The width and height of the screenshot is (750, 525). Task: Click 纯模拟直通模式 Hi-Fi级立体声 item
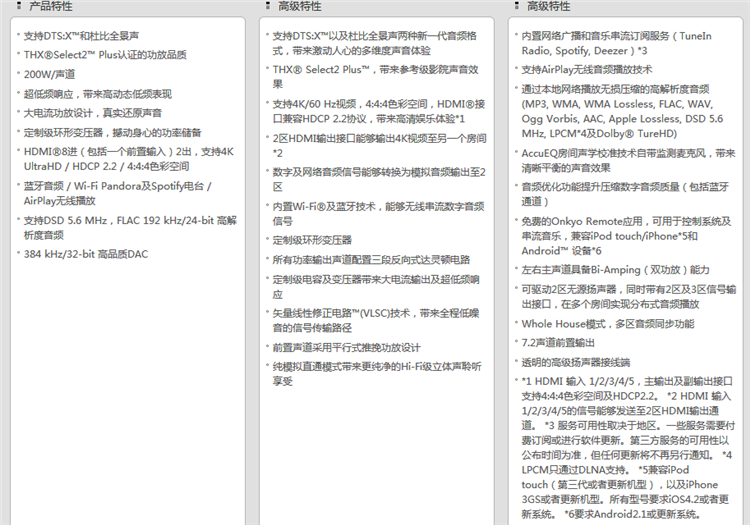pos(377,374)
